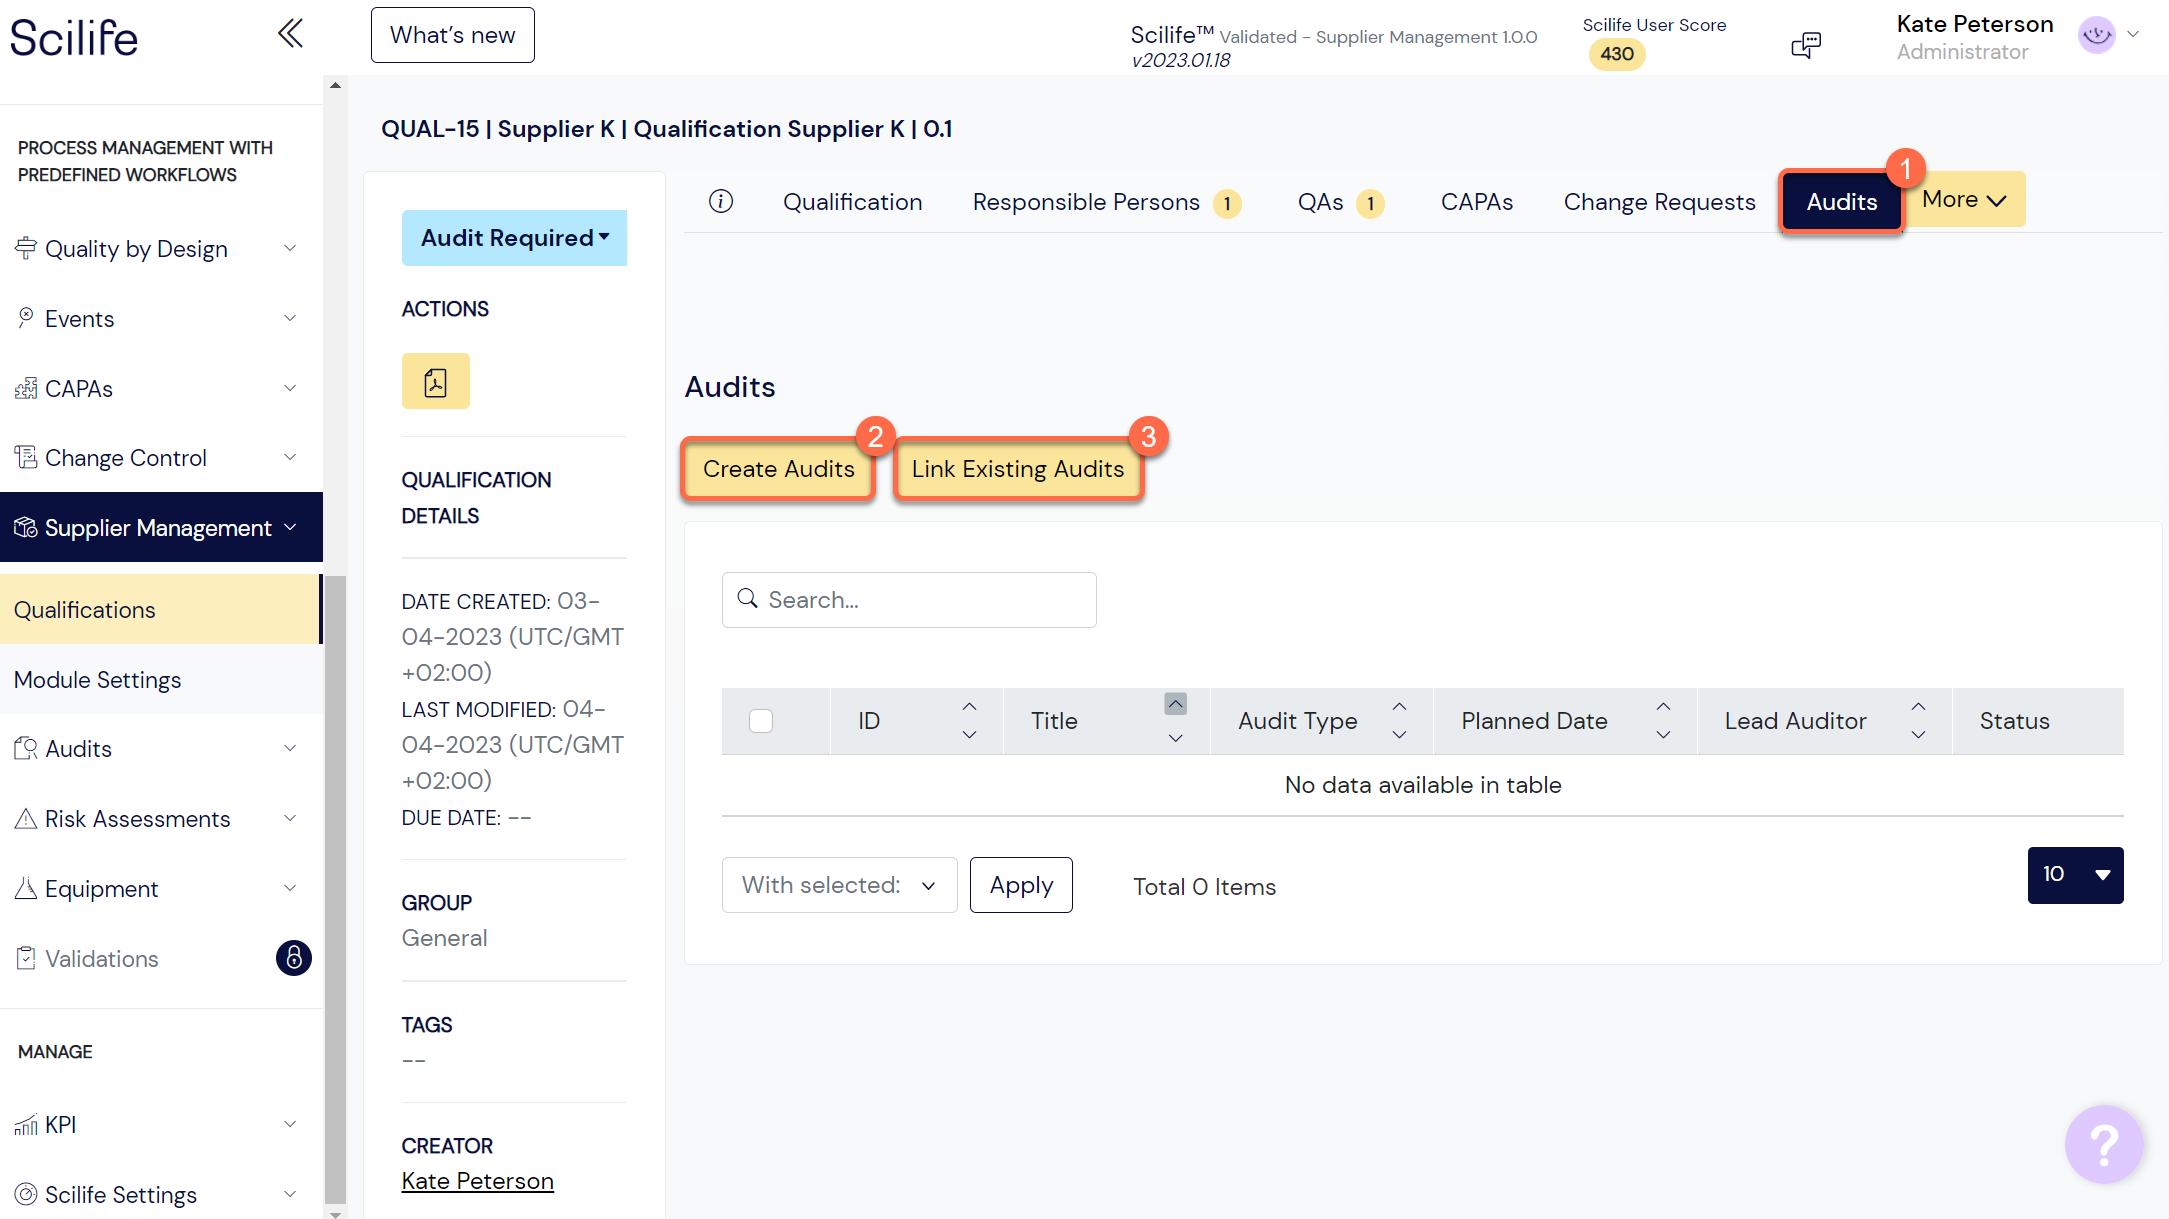This screenshot has height=1219, width=2169.
Task: Click the Audits sidebar icon
Action: (26, 748)
